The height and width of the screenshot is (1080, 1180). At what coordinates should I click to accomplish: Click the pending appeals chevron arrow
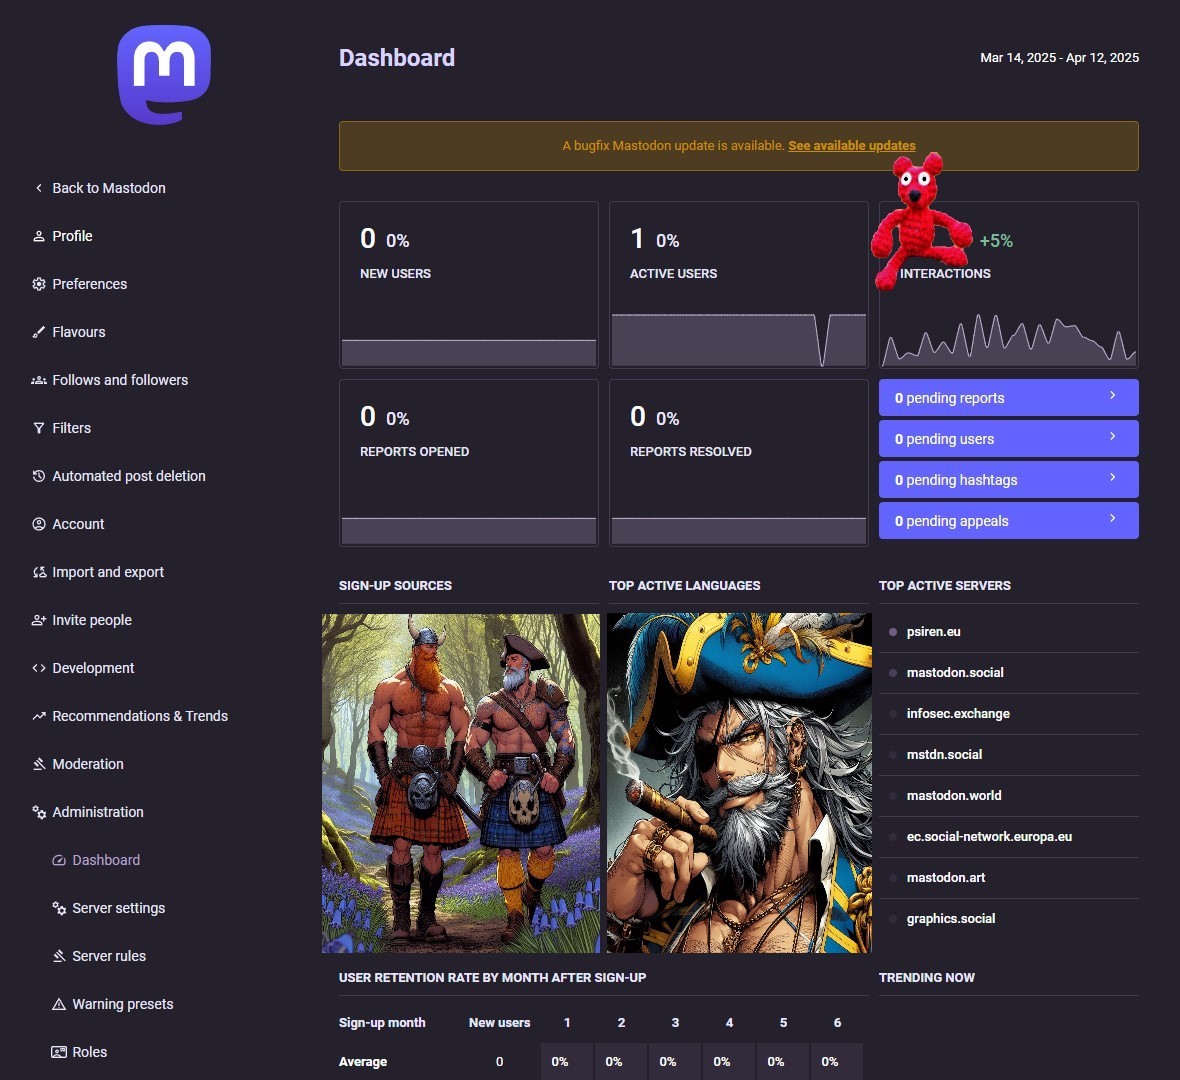pyautogui.click(x=1113, y=519)
